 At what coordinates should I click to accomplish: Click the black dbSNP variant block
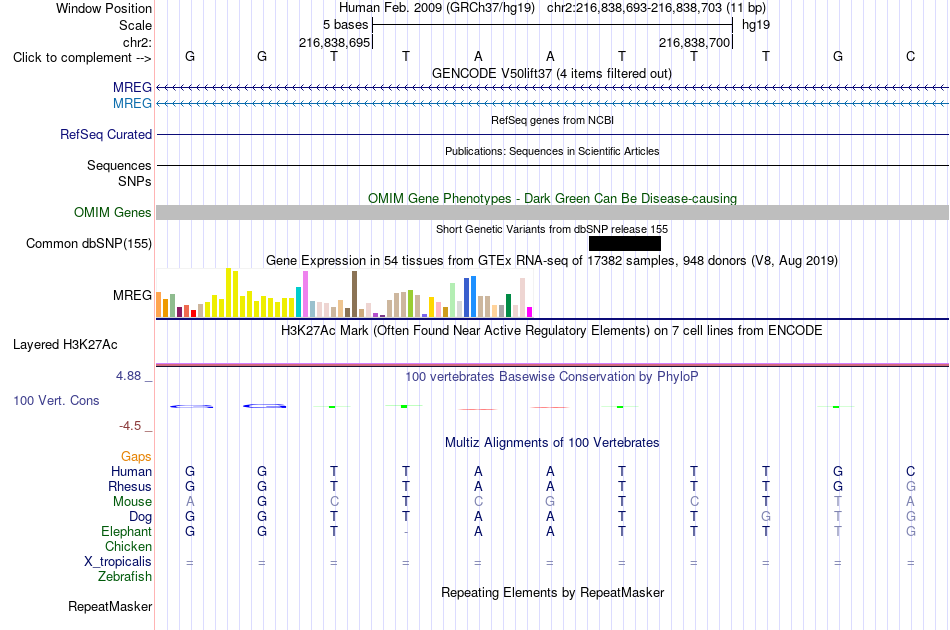click(x=625, y=244)
